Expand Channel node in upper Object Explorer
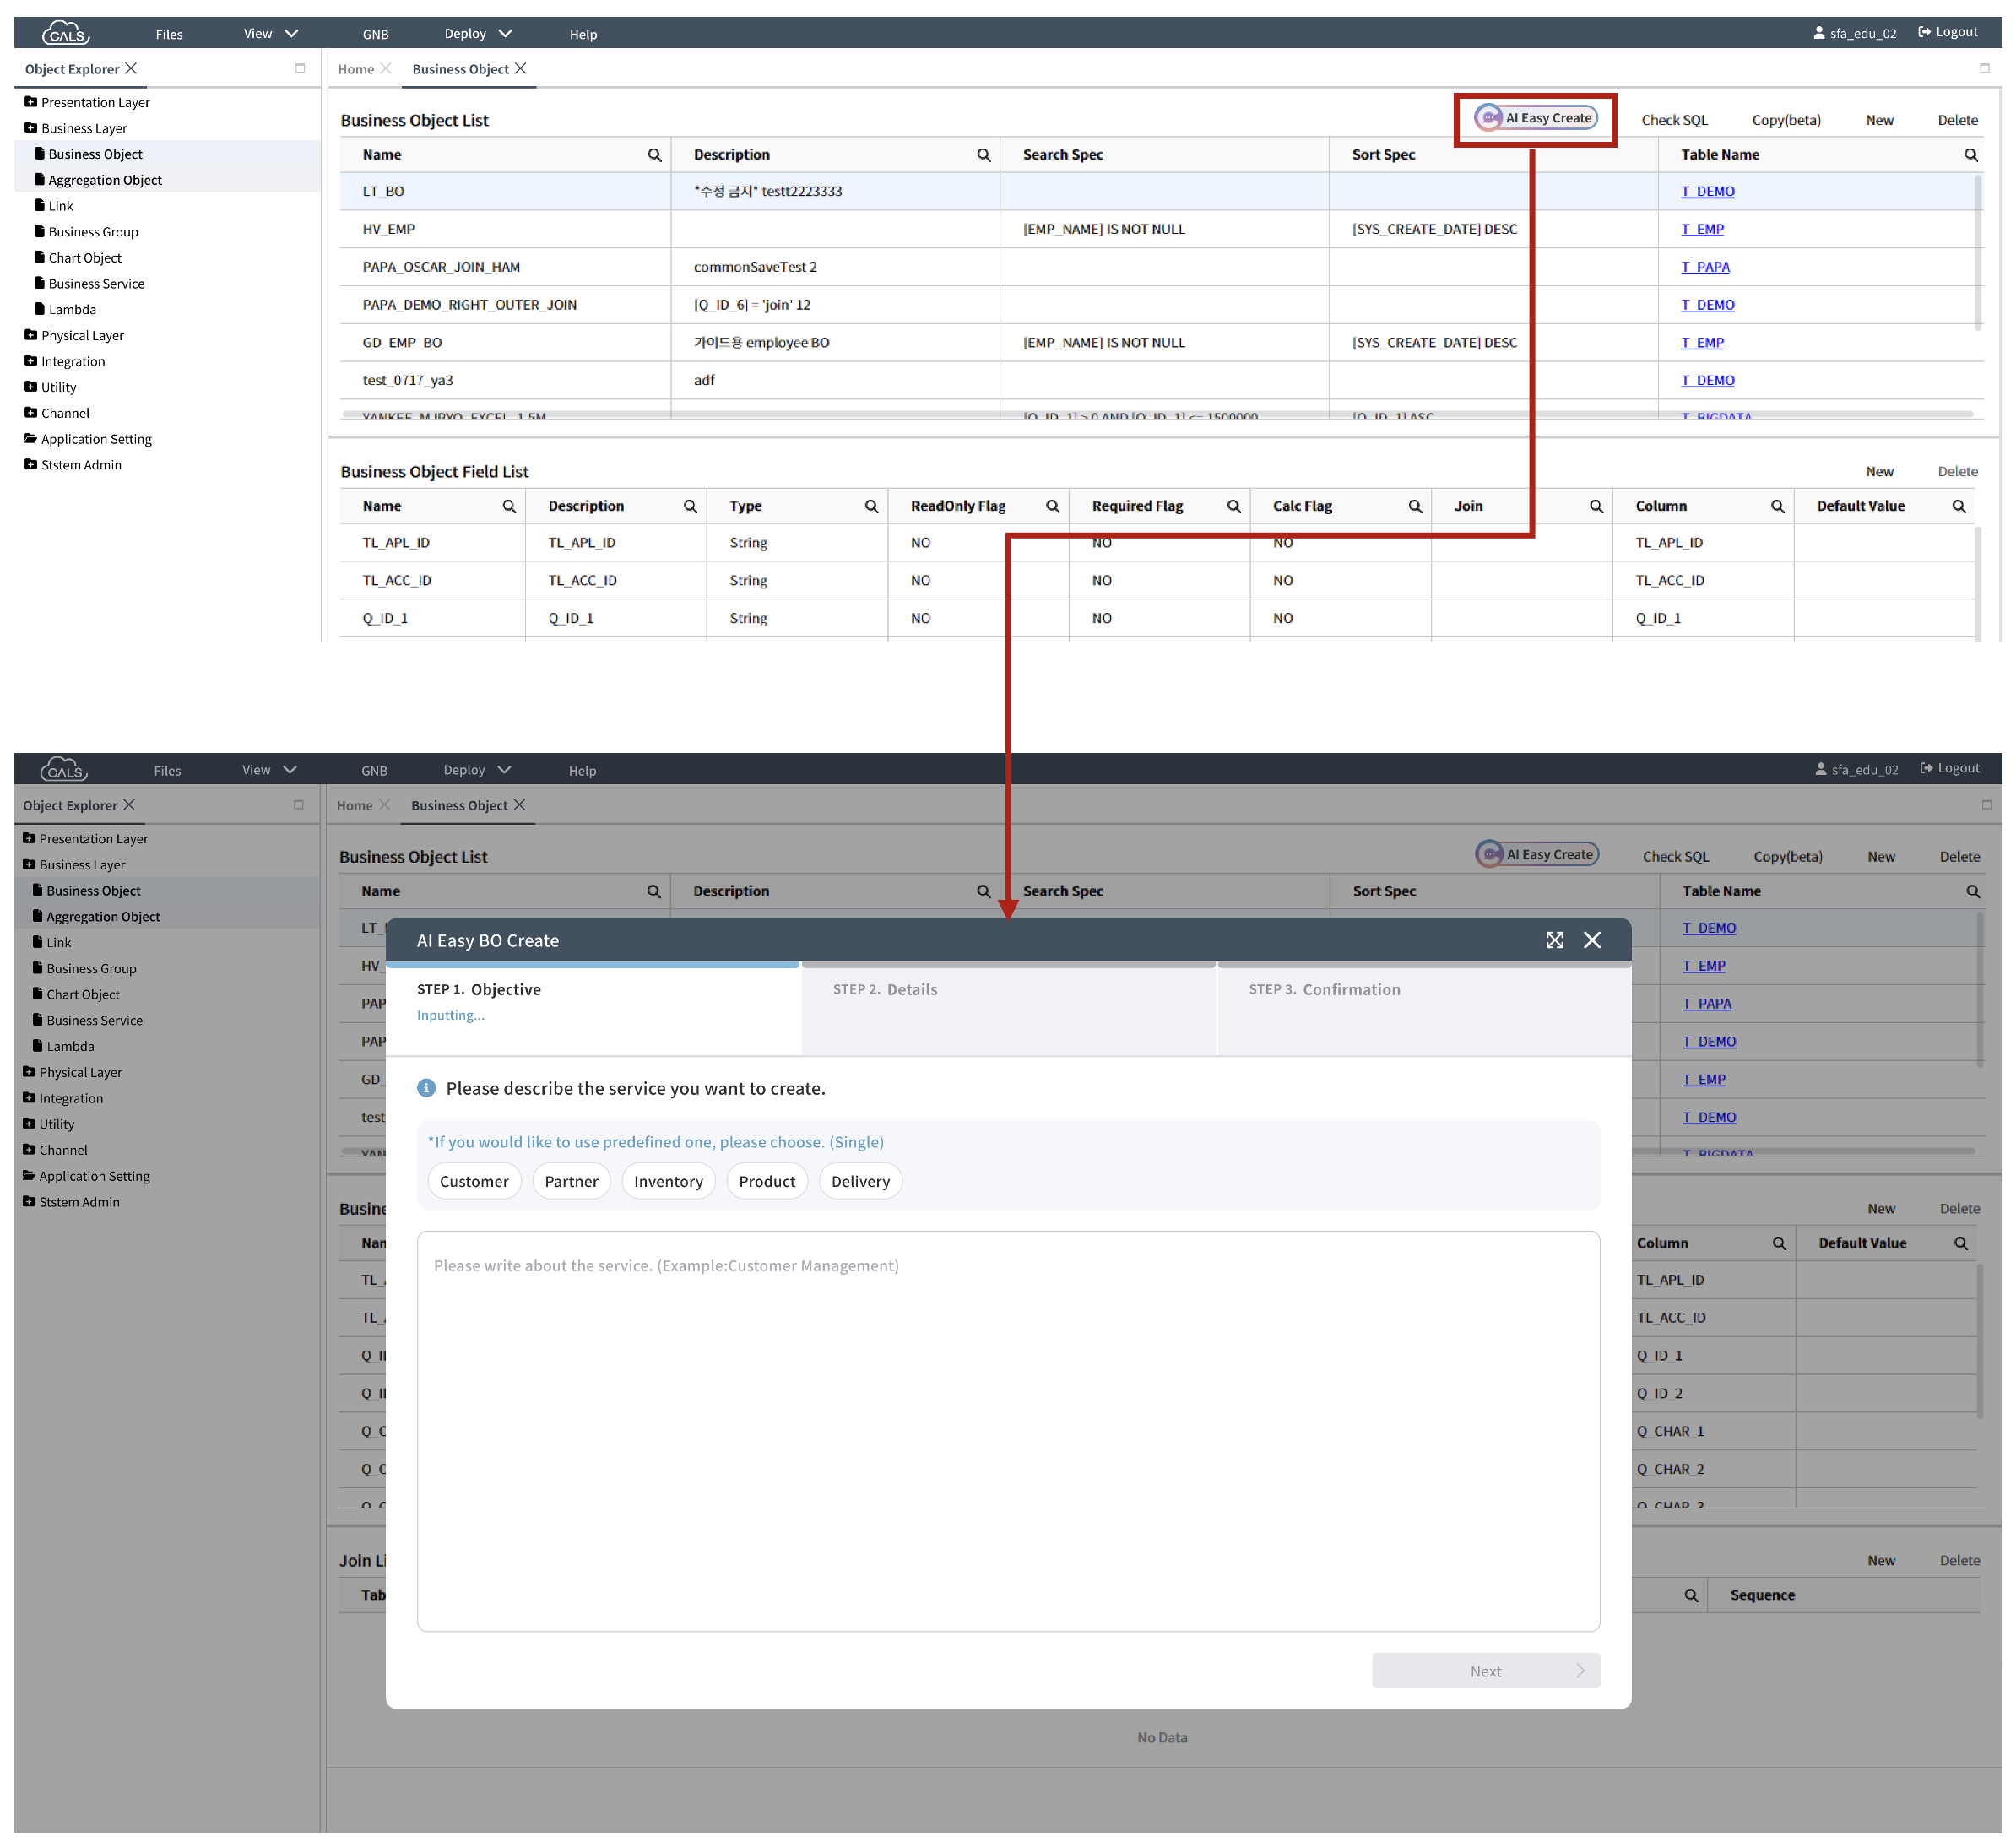 coord(30,413)
